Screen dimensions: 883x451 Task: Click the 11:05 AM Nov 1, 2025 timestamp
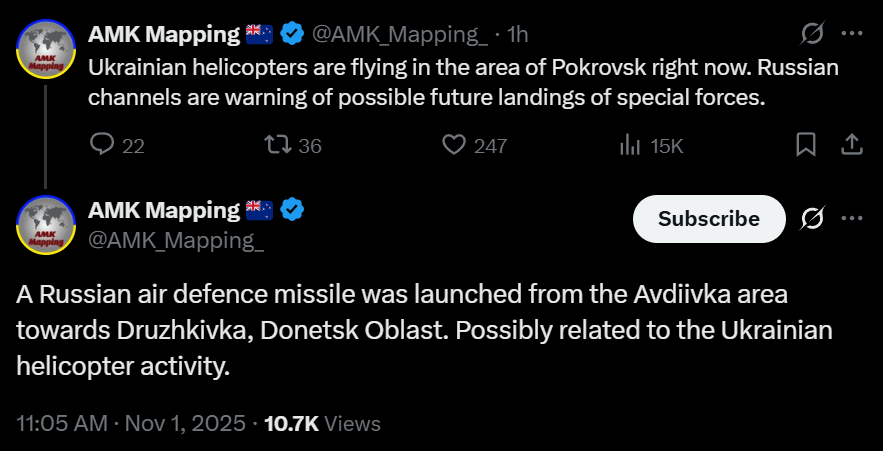(x=131, y=424)
